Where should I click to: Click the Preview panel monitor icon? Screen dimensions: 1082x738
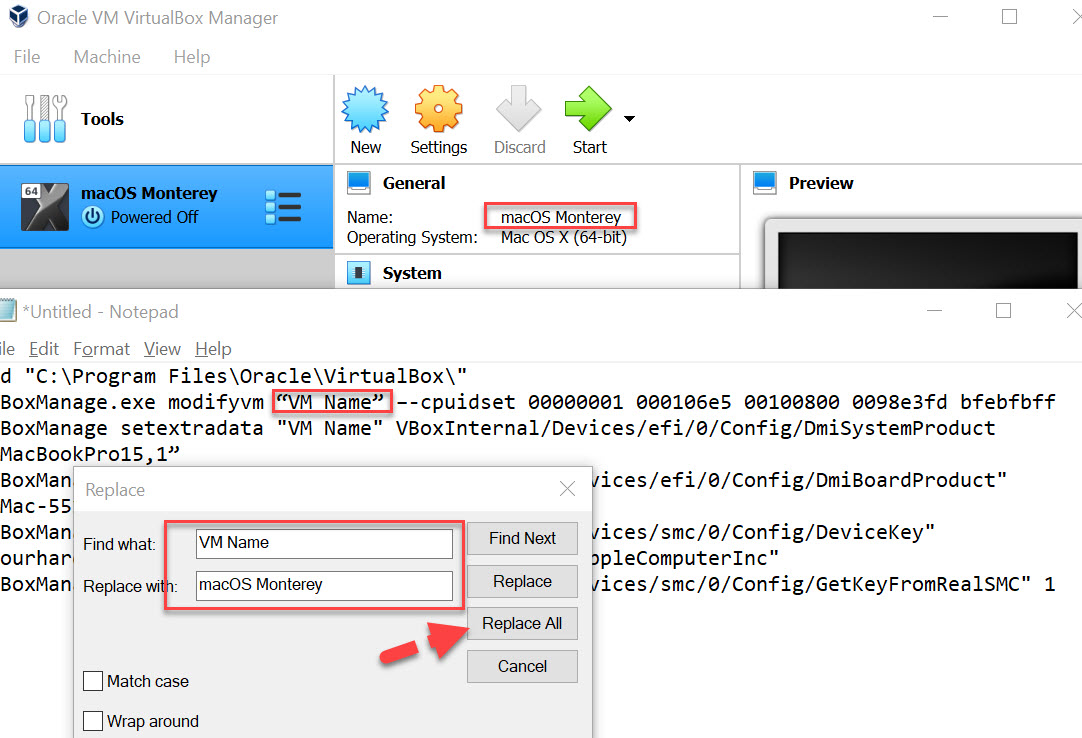click(x=765, y=183)
